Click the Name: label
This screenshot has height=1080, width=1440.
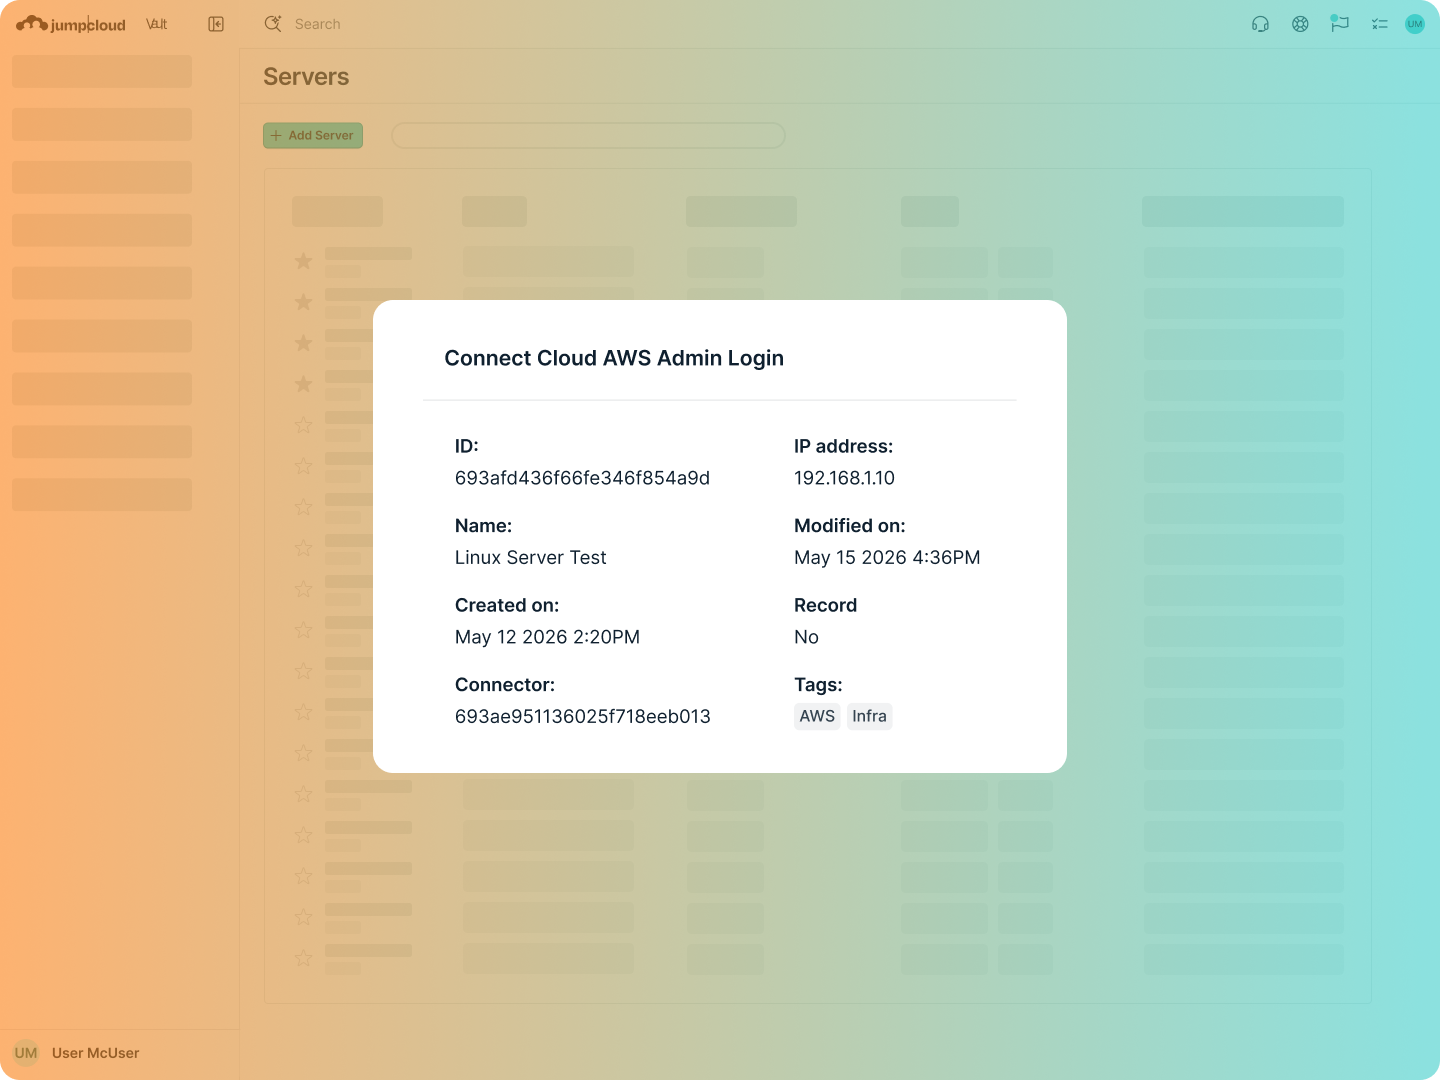(x=483, y=526)
